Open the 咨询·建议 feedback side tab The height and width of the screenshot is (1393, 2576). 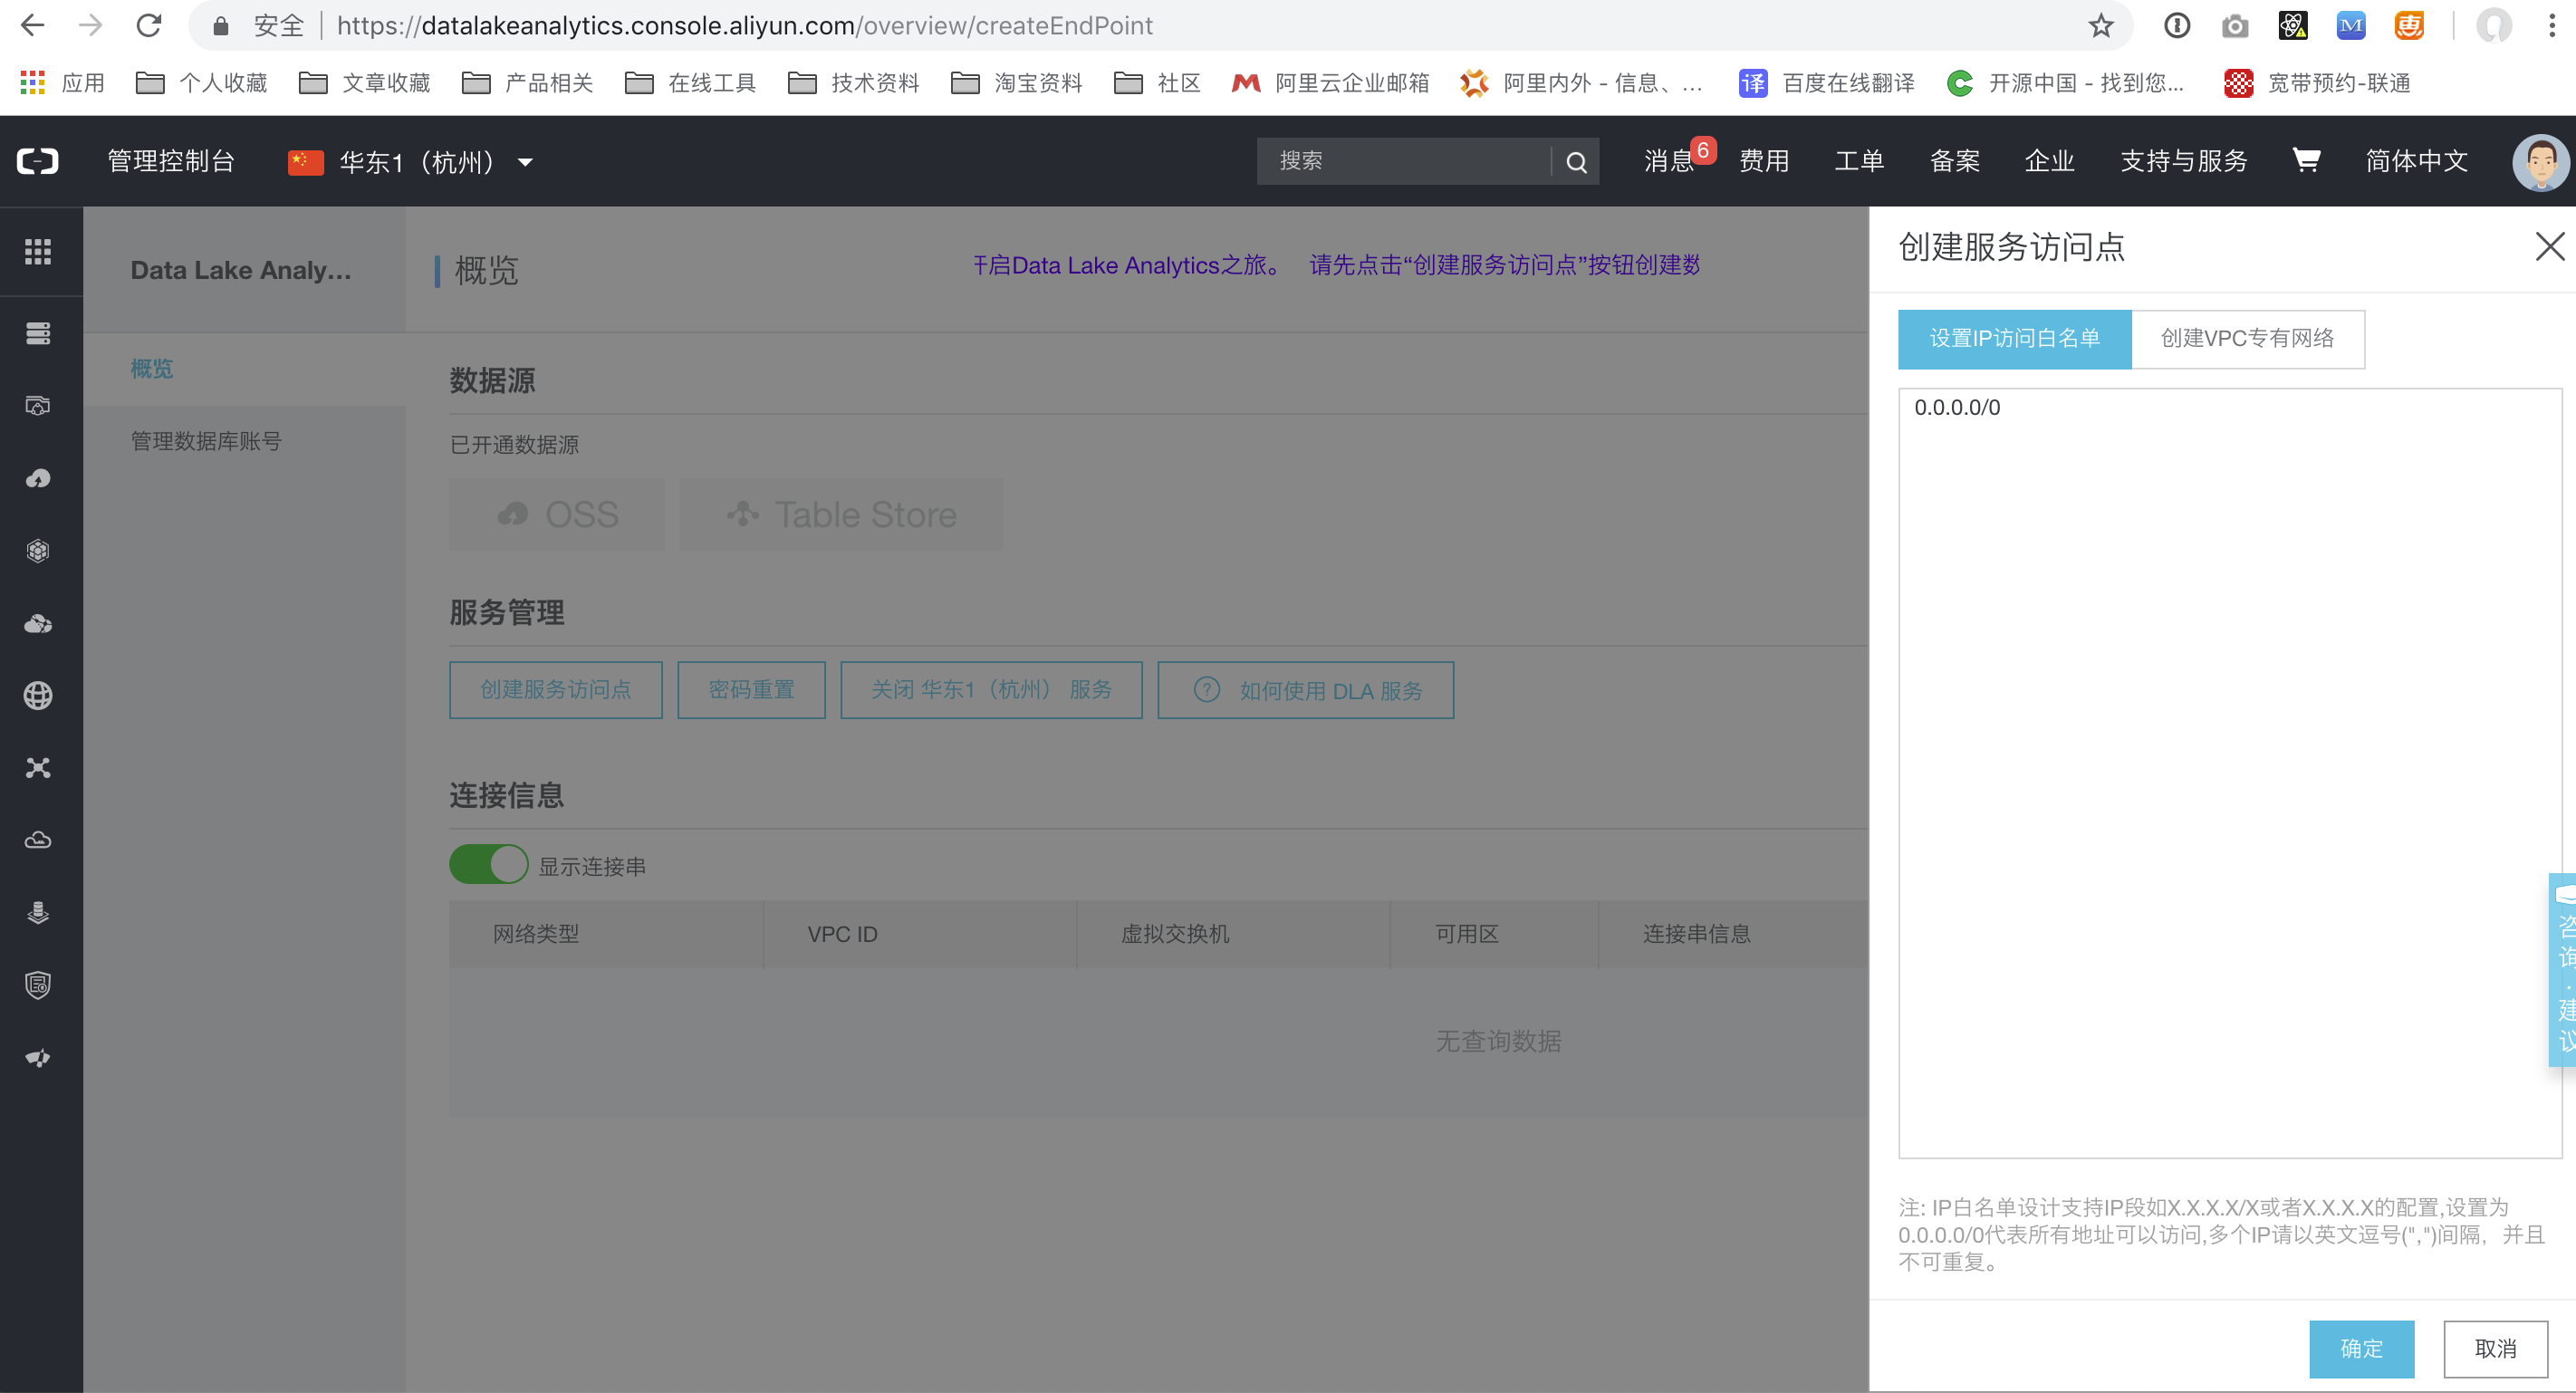[x=2562, y=968]
